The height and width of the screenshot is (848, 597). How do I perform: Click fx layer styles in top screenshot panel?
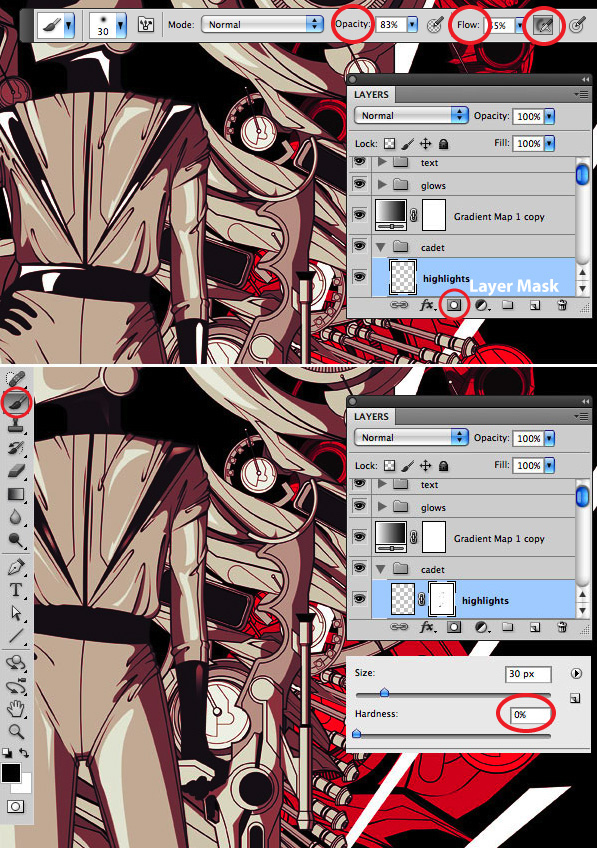coord(427,305)
